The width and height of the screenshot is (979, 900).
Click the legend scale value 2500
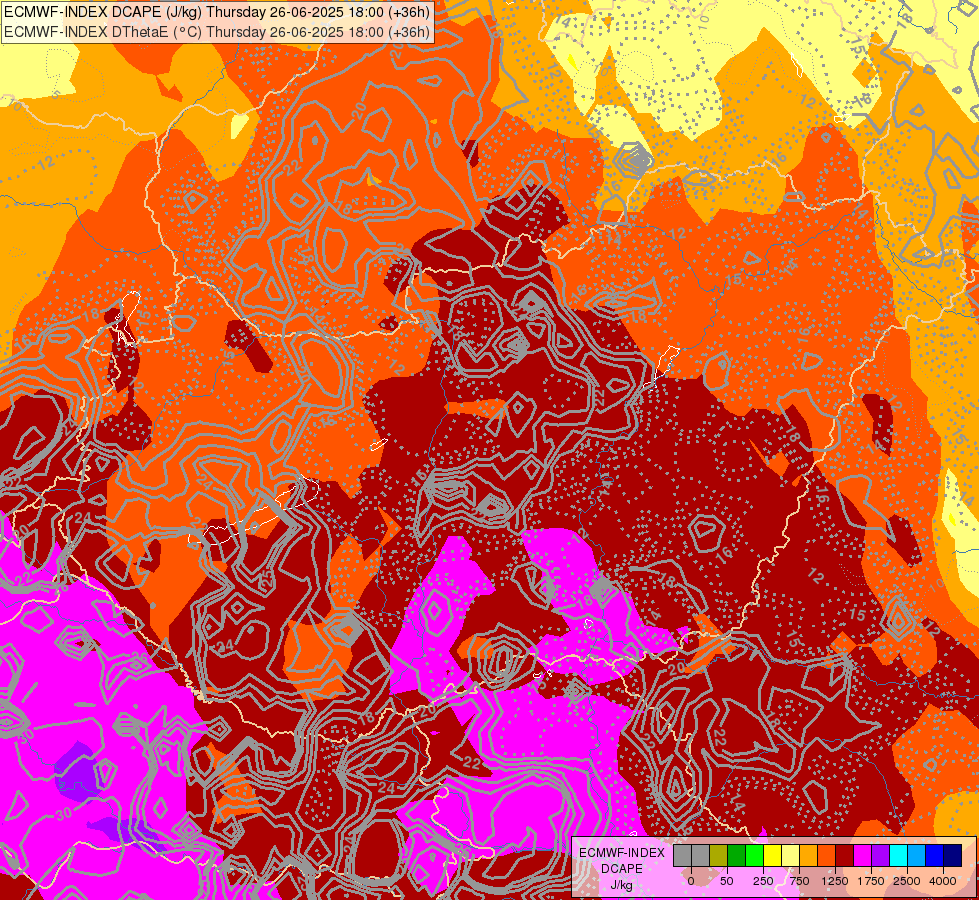(907, 881)
